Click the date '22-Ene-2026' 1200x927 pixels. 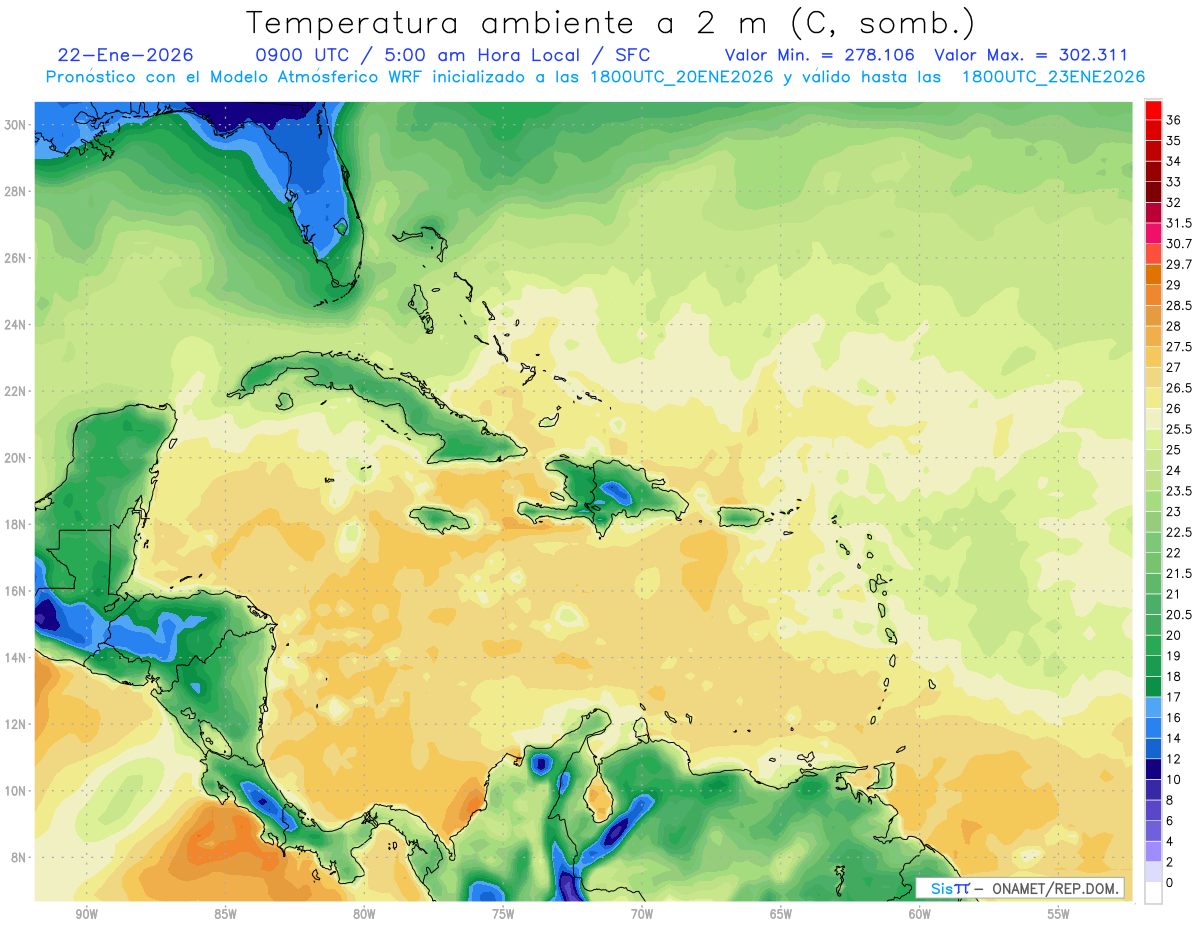[126, 55]
